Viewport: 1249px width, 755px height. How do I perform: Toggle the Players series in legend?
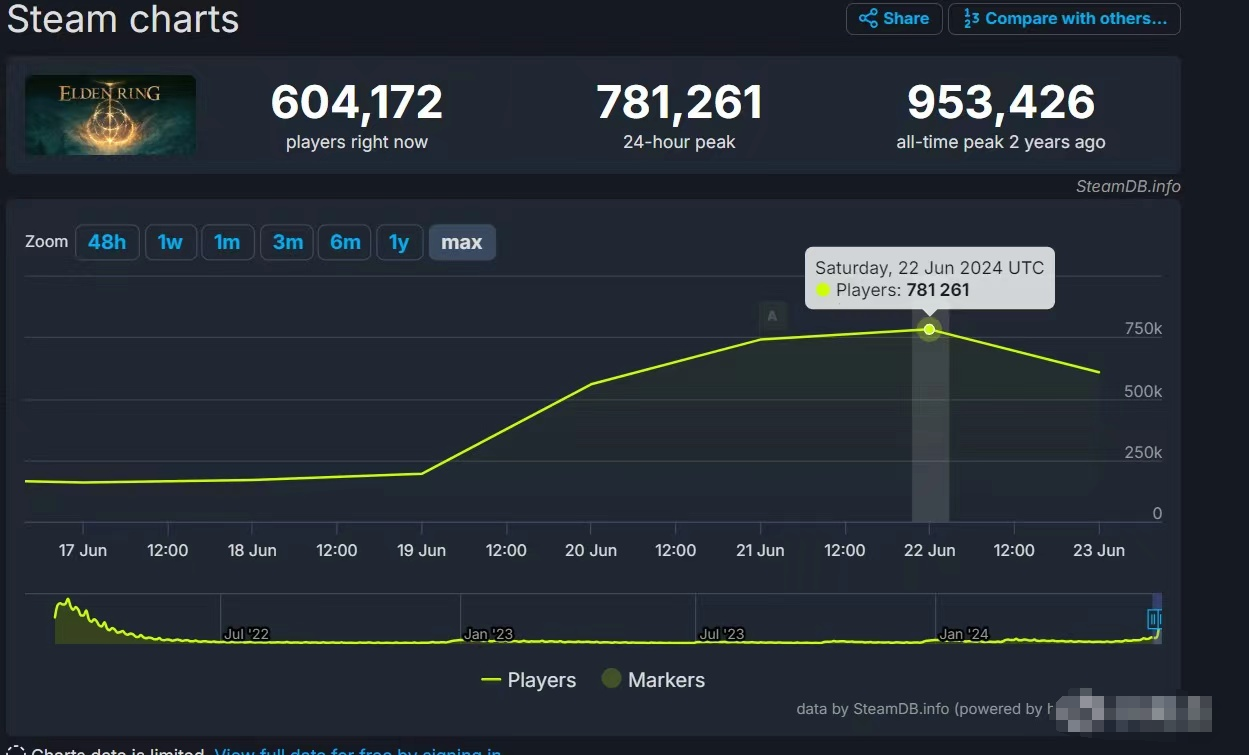coord(529,680)
